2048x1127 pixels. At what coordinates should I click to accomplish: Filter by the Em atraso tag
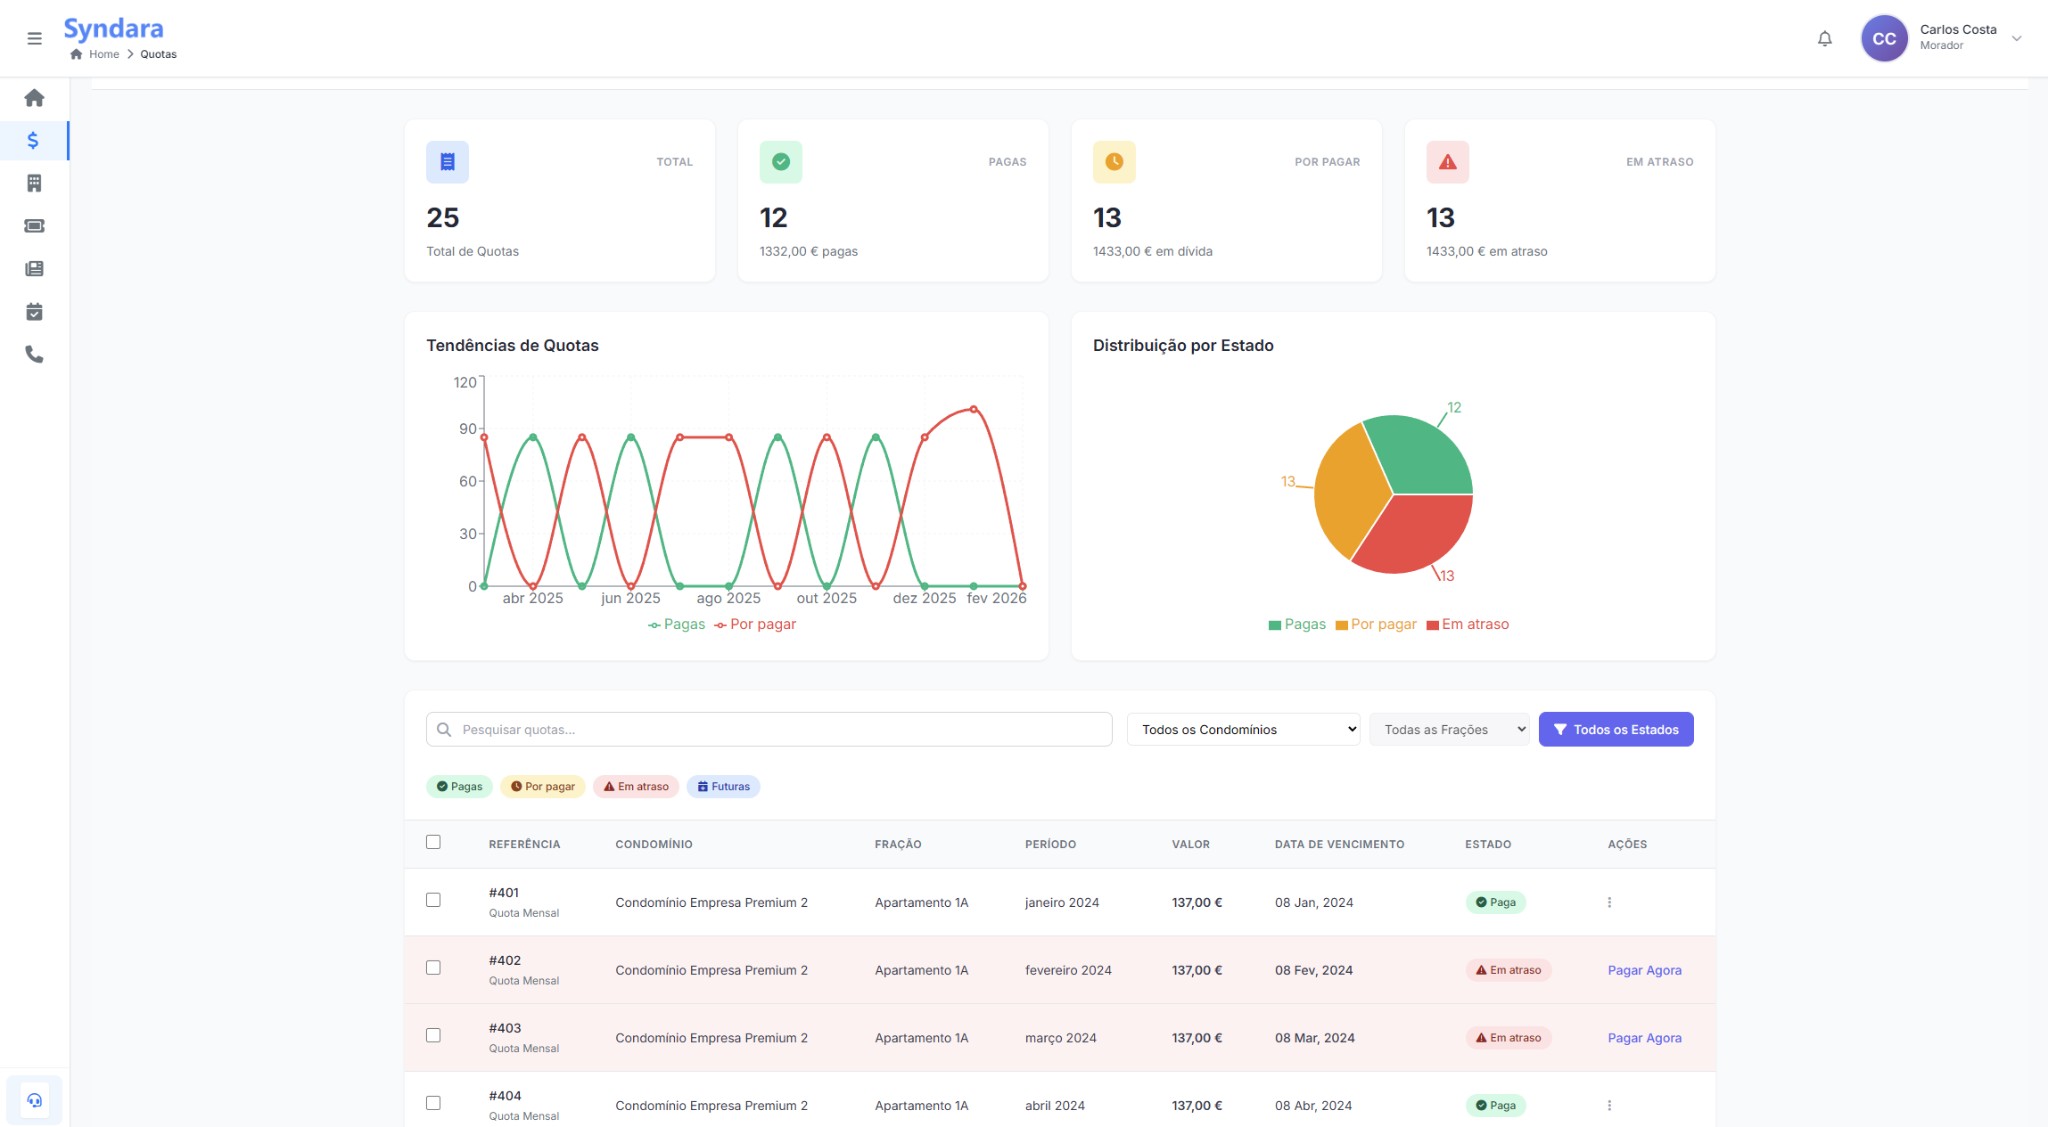(x=636, y=787)
